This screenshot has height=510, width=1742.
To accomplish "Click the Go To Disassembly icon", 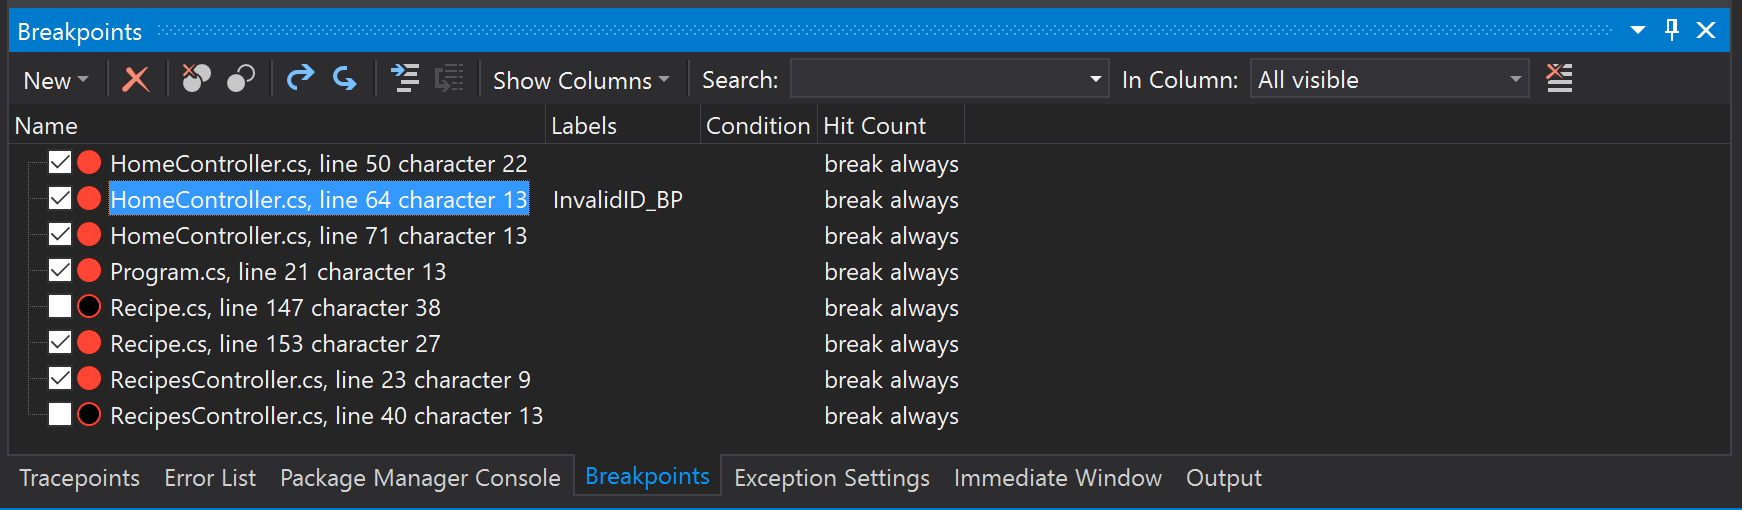I will tap(449, 79).
